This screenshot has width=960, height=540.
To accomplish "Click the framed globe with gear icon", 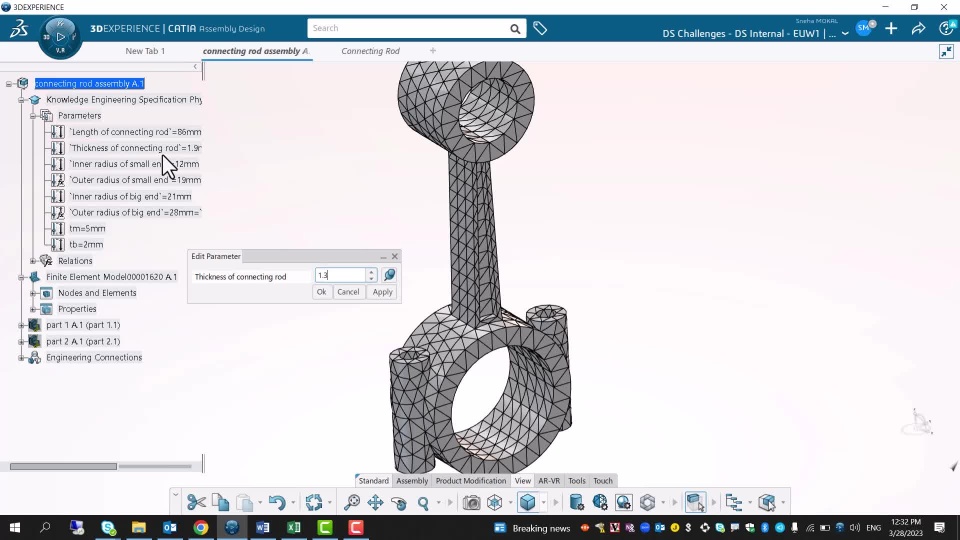I will [x=624, y=503].
